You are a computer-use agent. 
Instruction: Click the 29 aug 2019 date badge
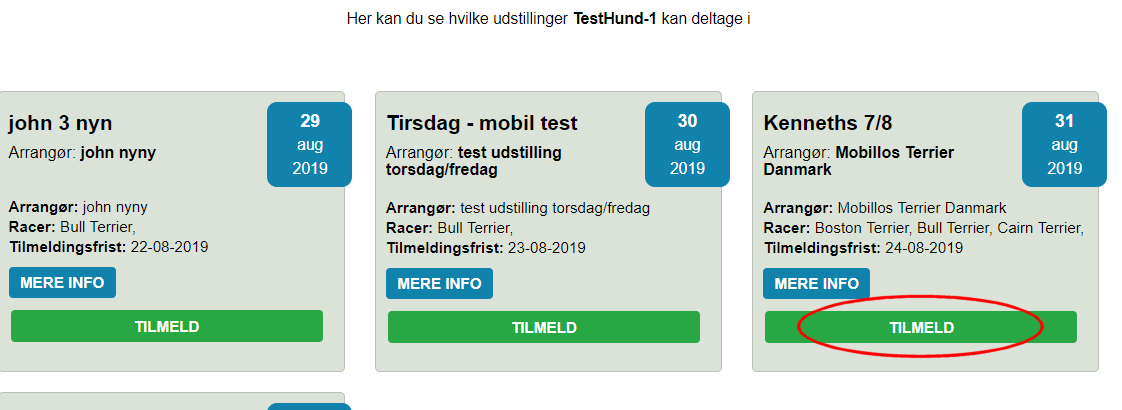point(310,145)
